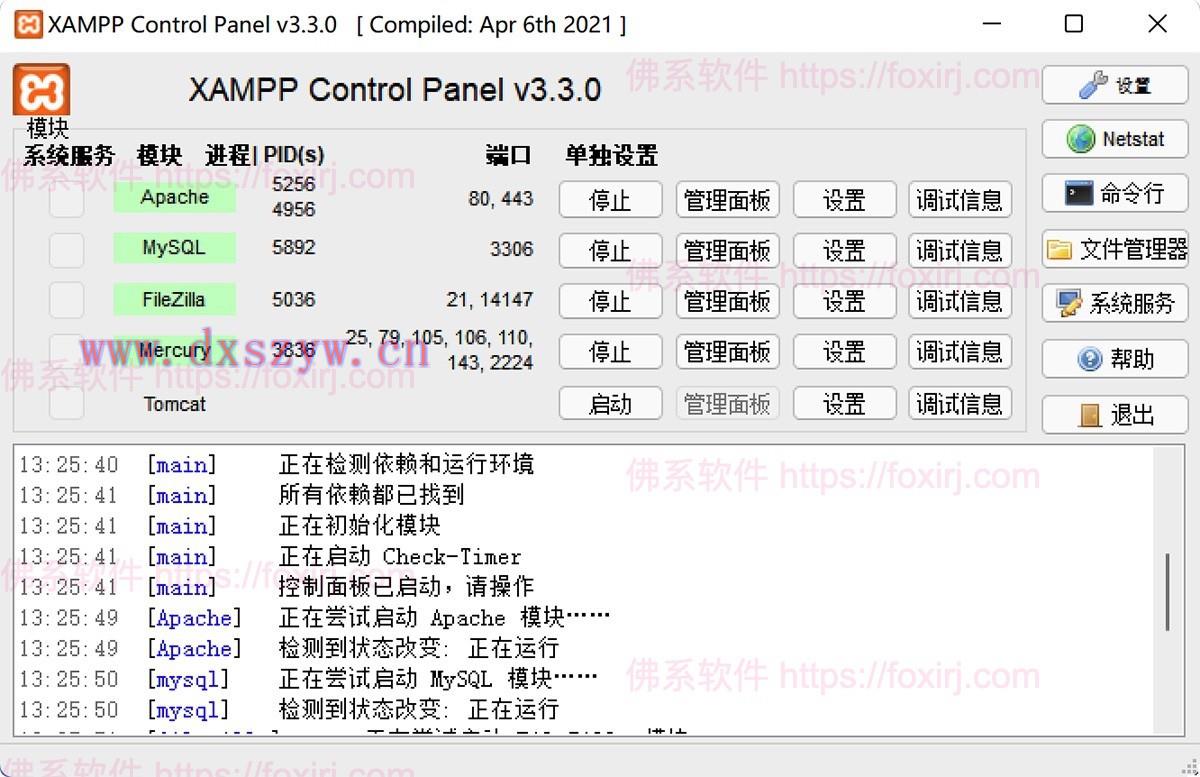Screen dimensions: 1200x777
Task: View FileZilla 调试信息 logs button
Action: [960, 301]
